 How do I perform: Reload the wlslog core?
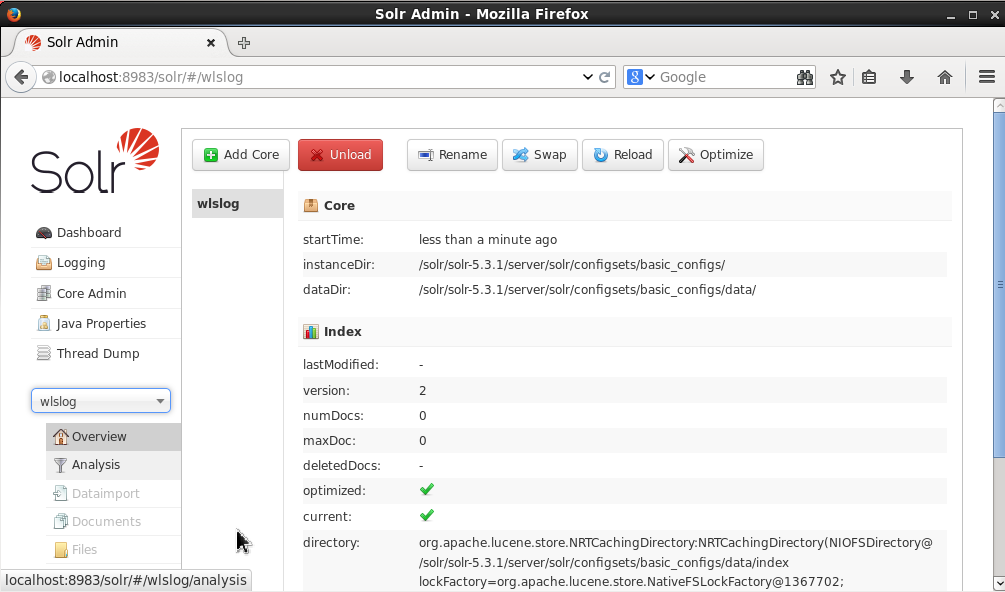tap(623, 155)
